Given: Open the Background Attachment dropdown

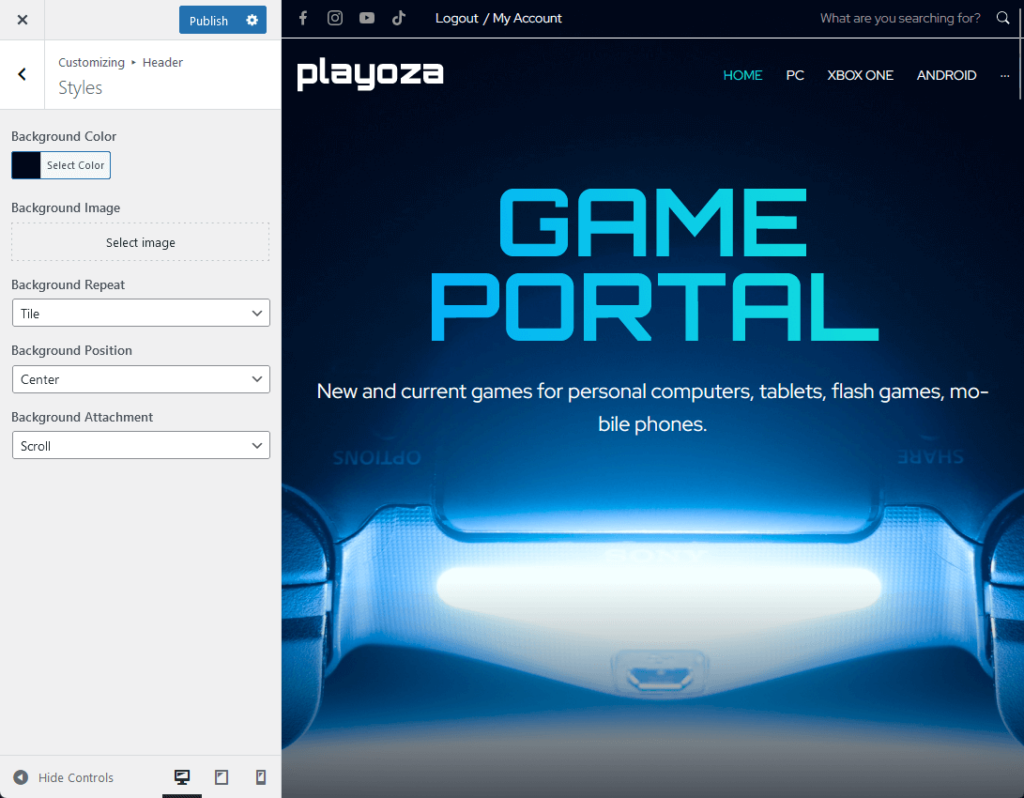Looking at the screenshot, I should 140,446.
